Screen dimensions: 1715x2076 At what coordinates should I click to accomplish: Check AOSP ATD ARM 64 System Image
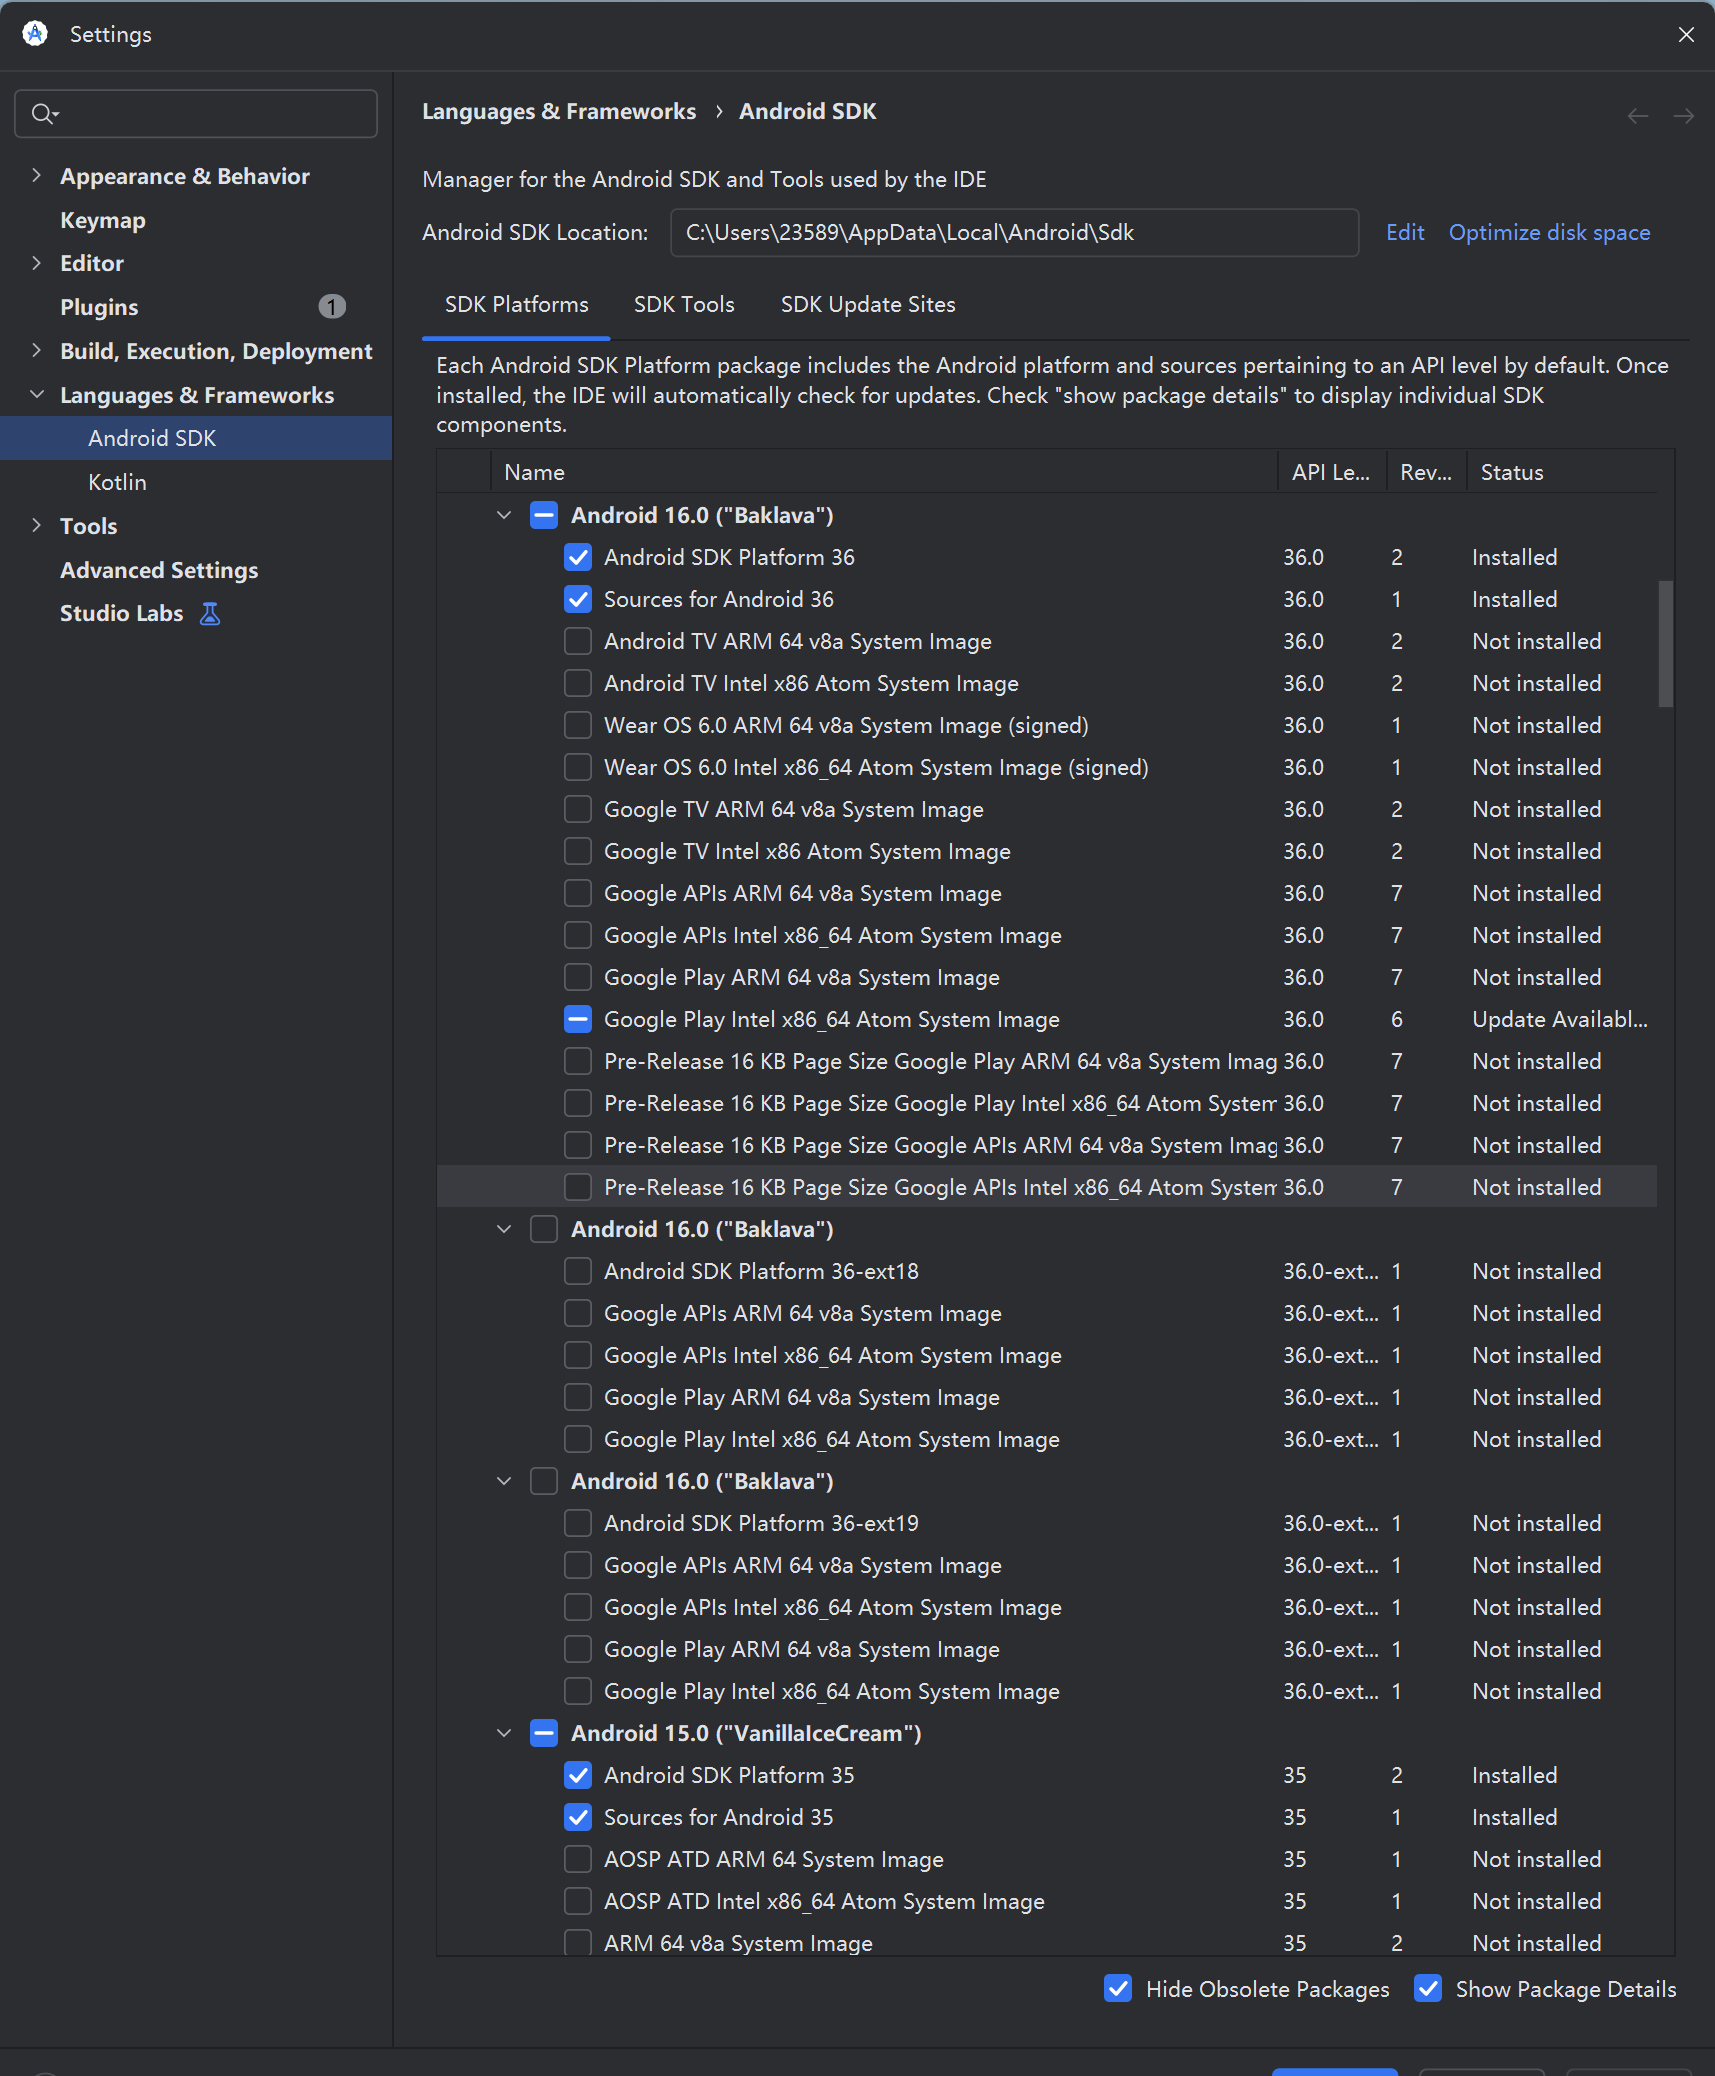point(578,1859)
